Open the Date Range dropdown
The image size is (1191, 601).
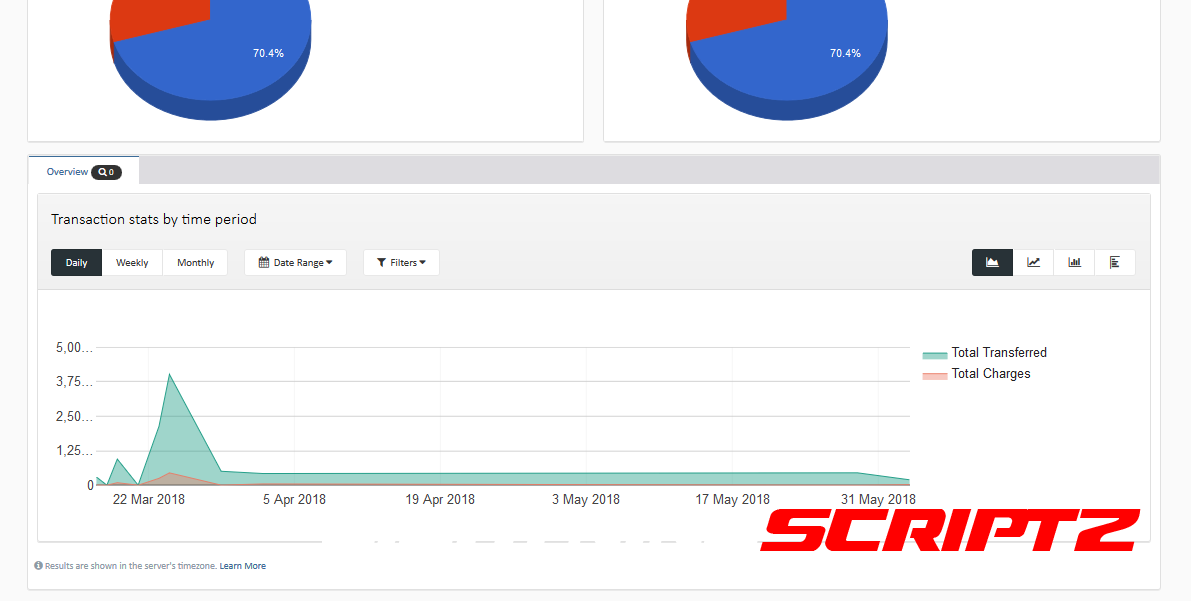click(295, 263)
